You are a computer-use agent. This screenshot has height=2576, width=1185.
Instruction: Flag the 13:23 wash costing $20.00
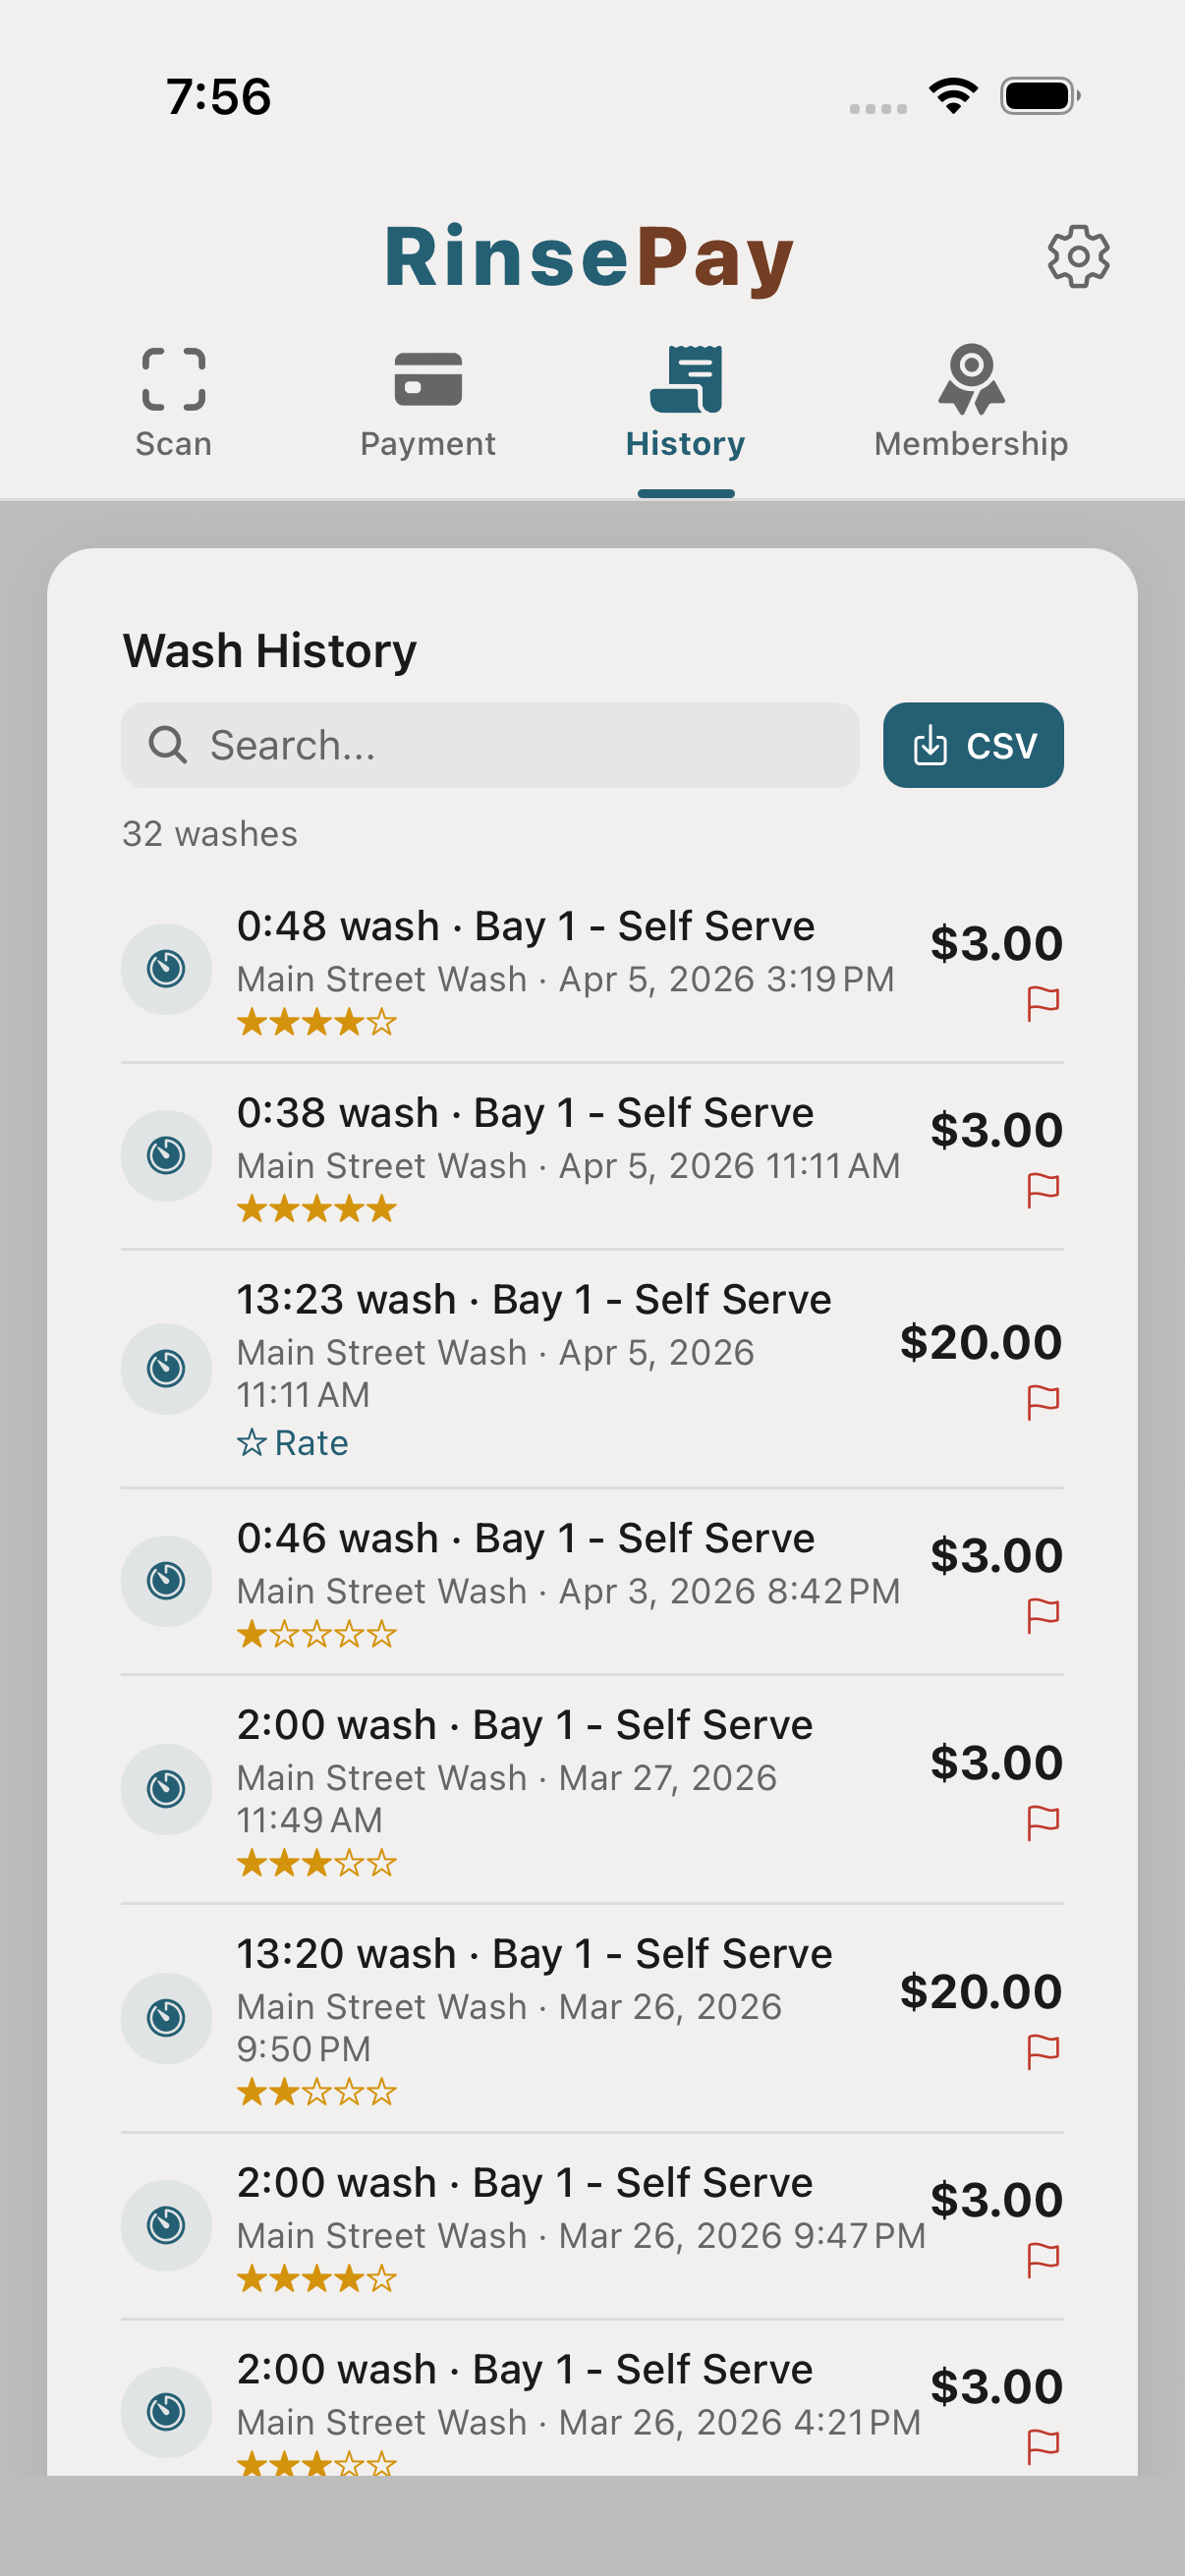[x=1043, y=1402]
